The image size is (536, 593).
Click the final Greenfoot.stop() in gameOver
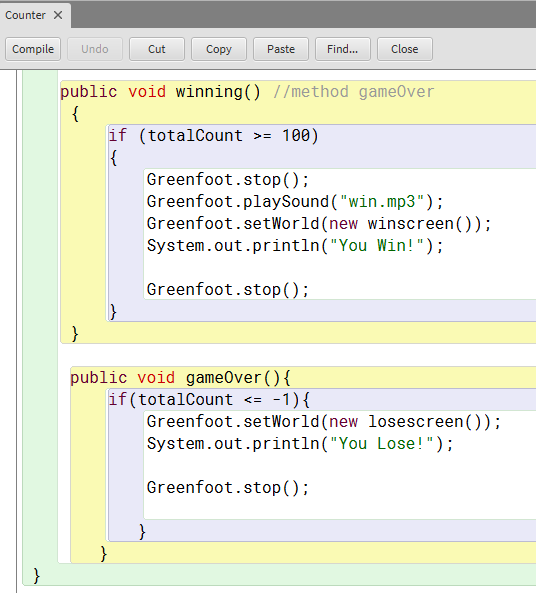(228, 487)
